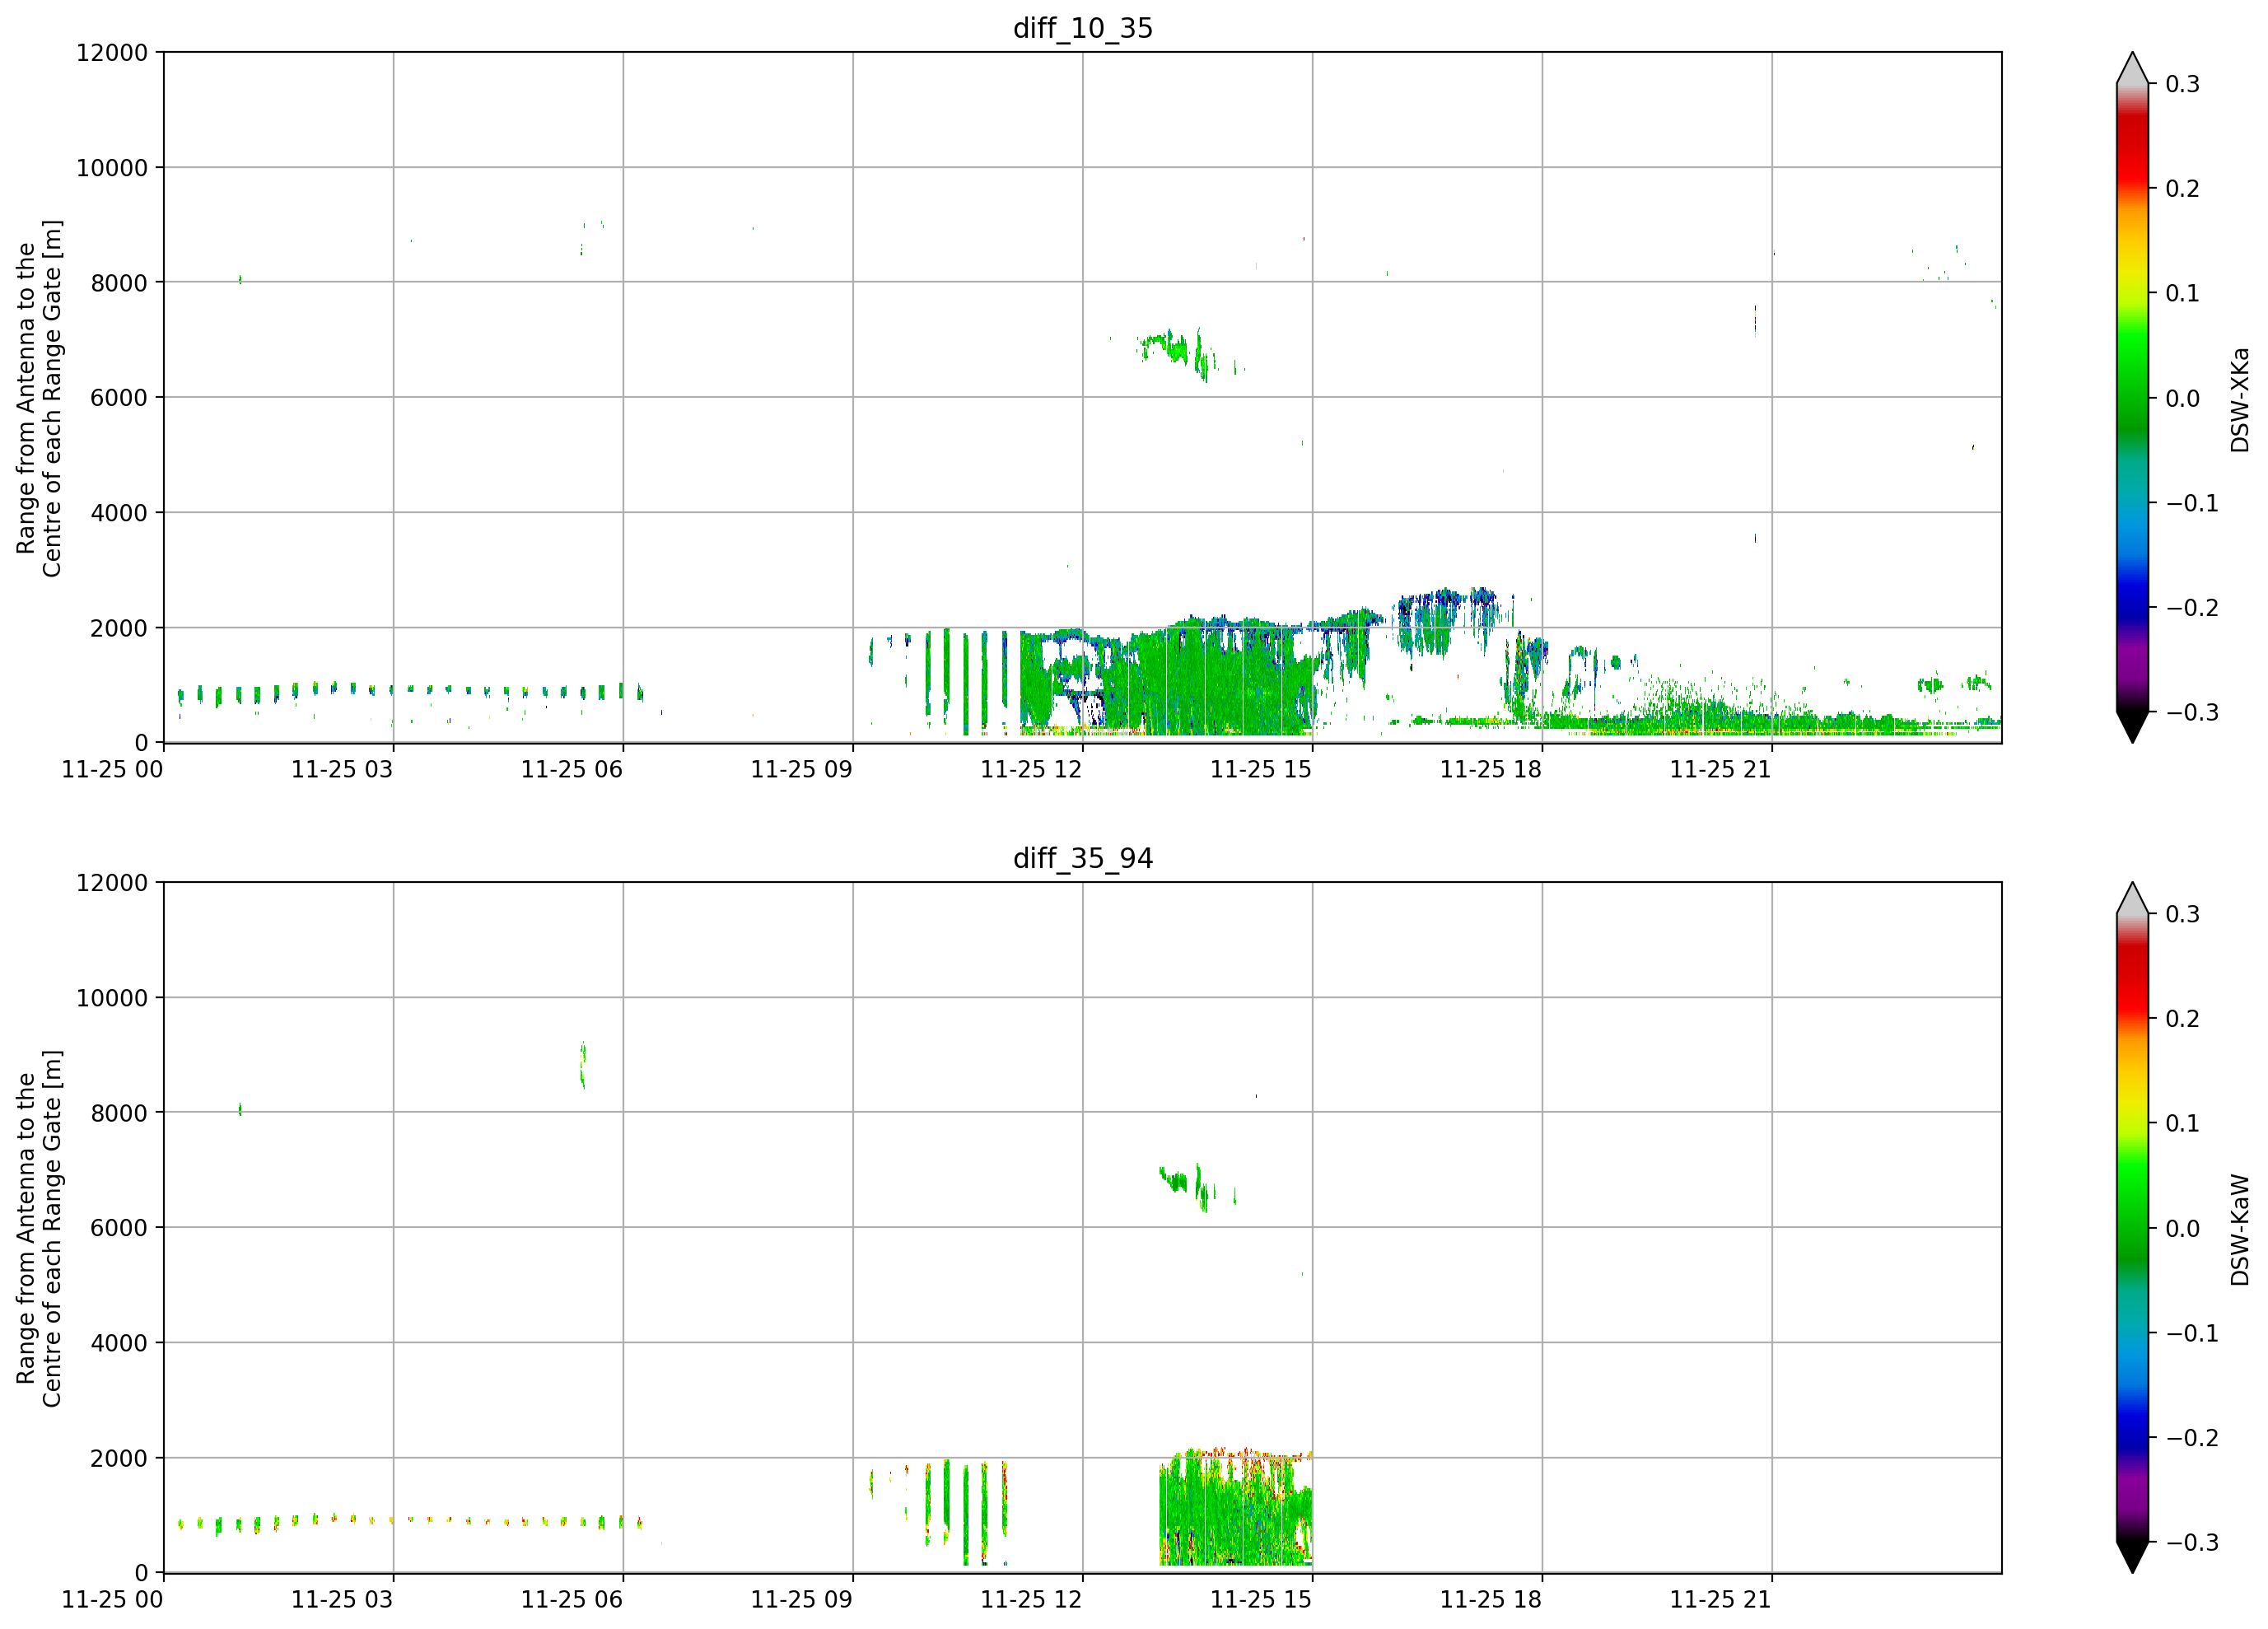Click the 11-25 09 x-axis label in bottom plot

801,1599
